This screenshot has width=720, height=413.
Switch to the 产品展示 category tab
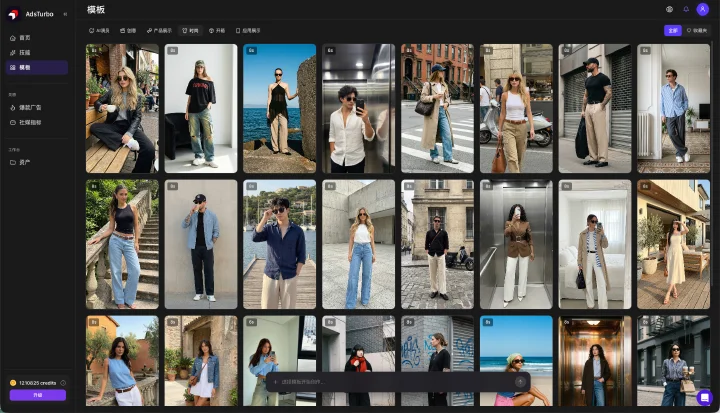point(159,31)
